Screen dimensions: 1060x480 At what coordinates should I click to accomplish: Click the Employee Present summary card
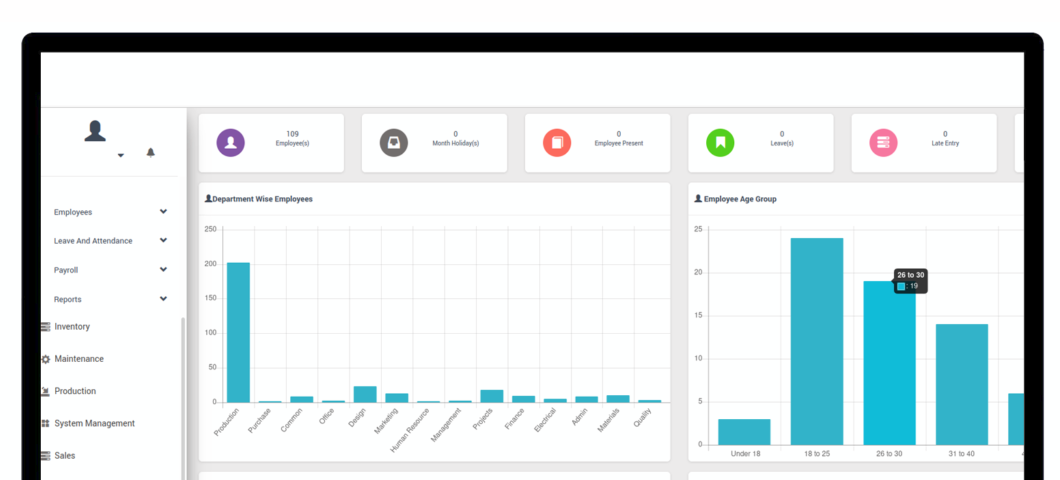(598, 143)
